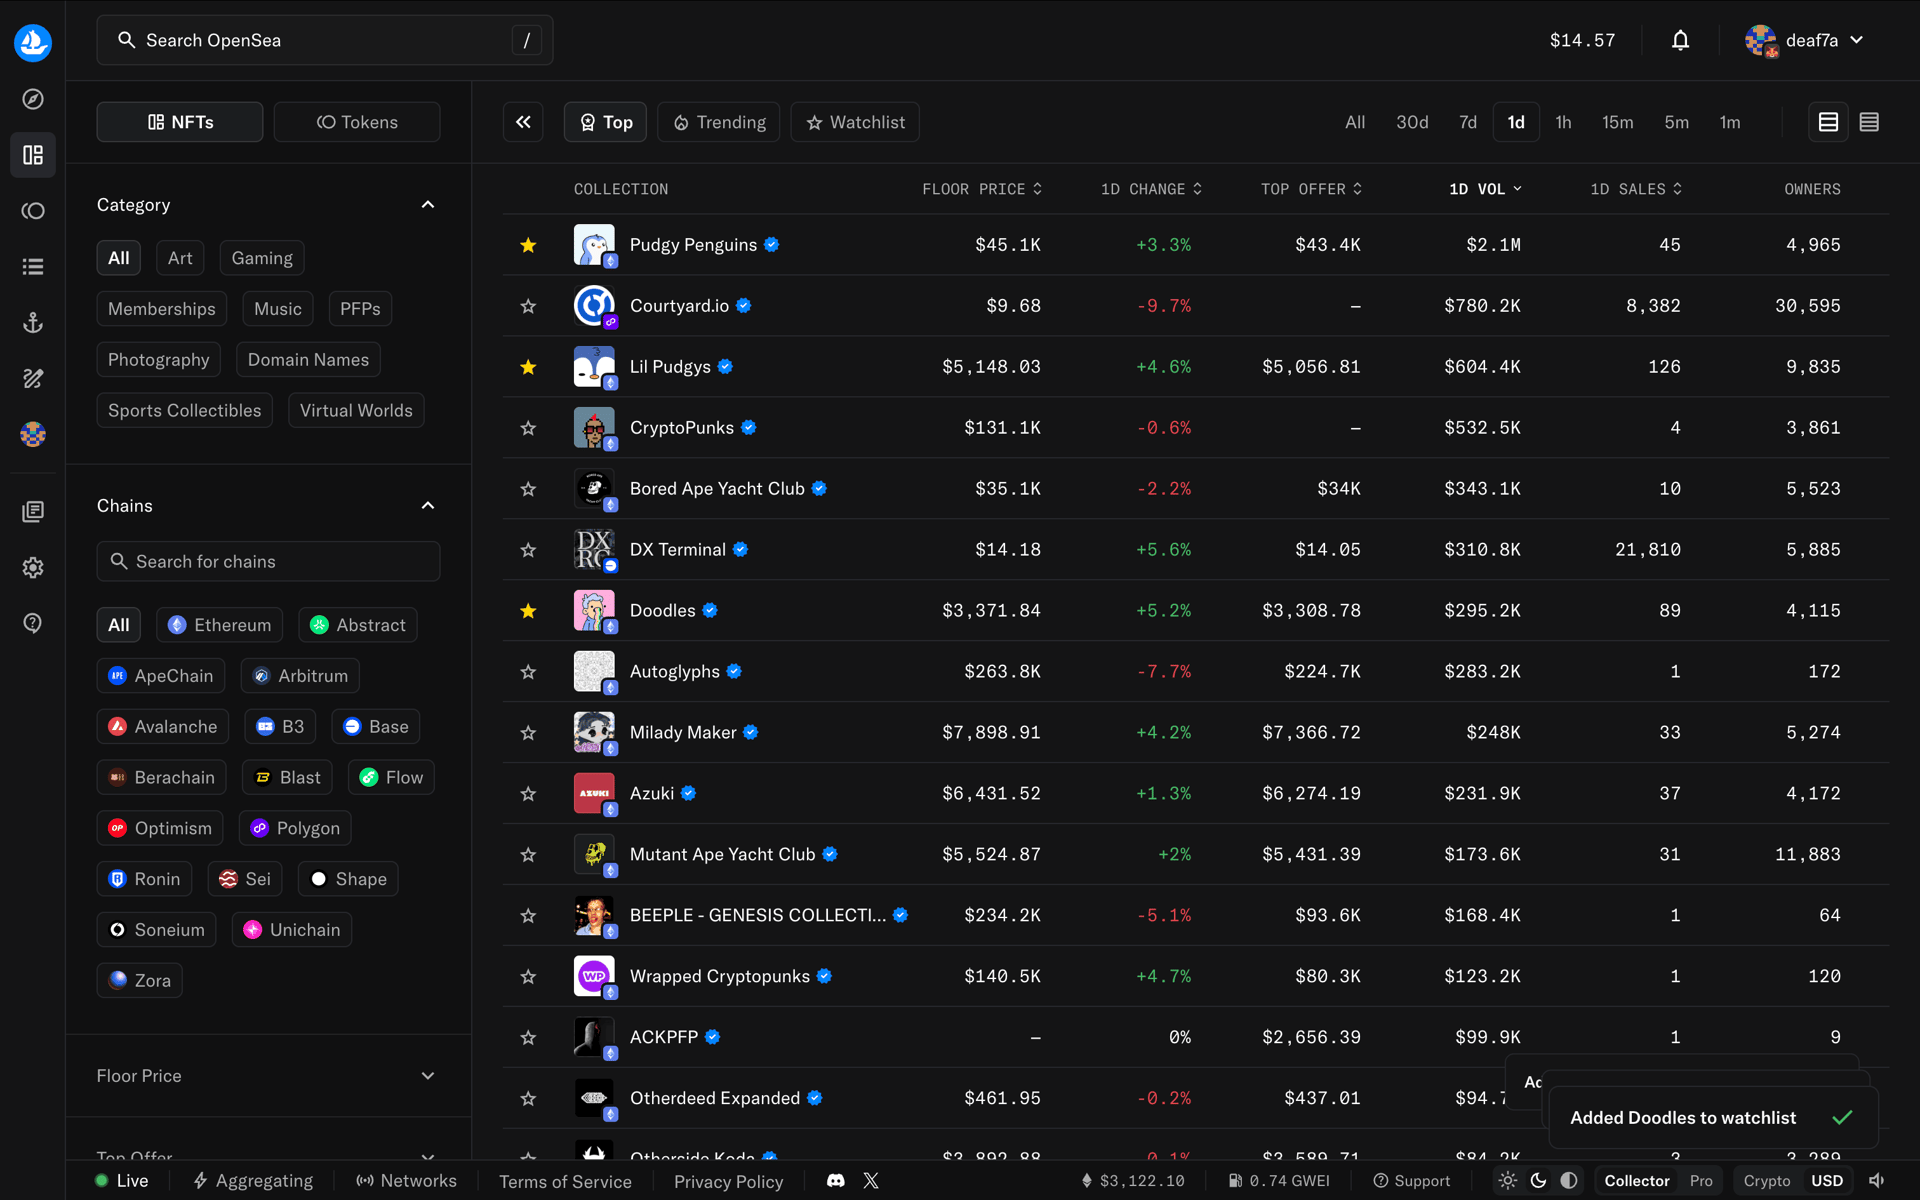
Task: Add DX Terminal to watchlist star
Action: pyautogui.click(x=528, y=550)
